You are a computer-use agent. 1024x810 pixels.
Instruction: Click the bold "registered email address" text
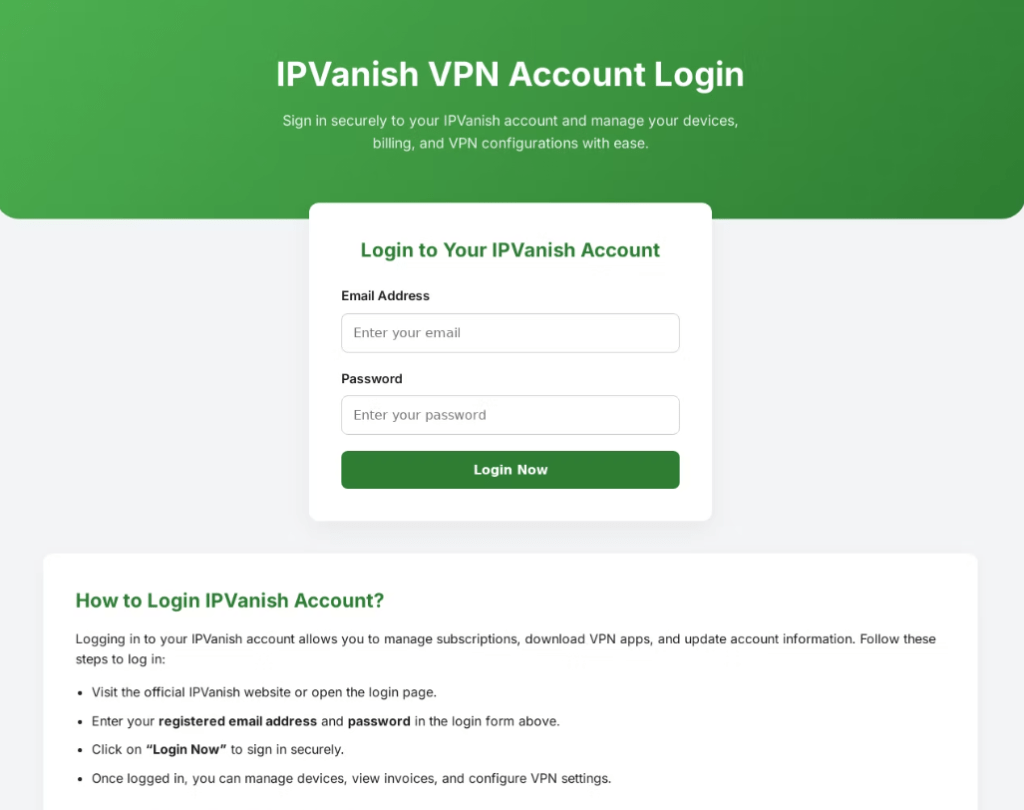[238, 721]
